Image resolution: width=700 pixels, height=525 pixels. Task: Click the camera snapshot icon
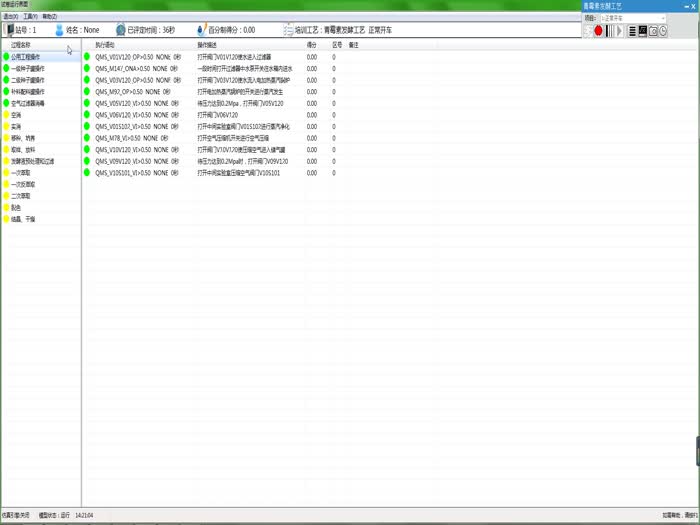point(652,31)
